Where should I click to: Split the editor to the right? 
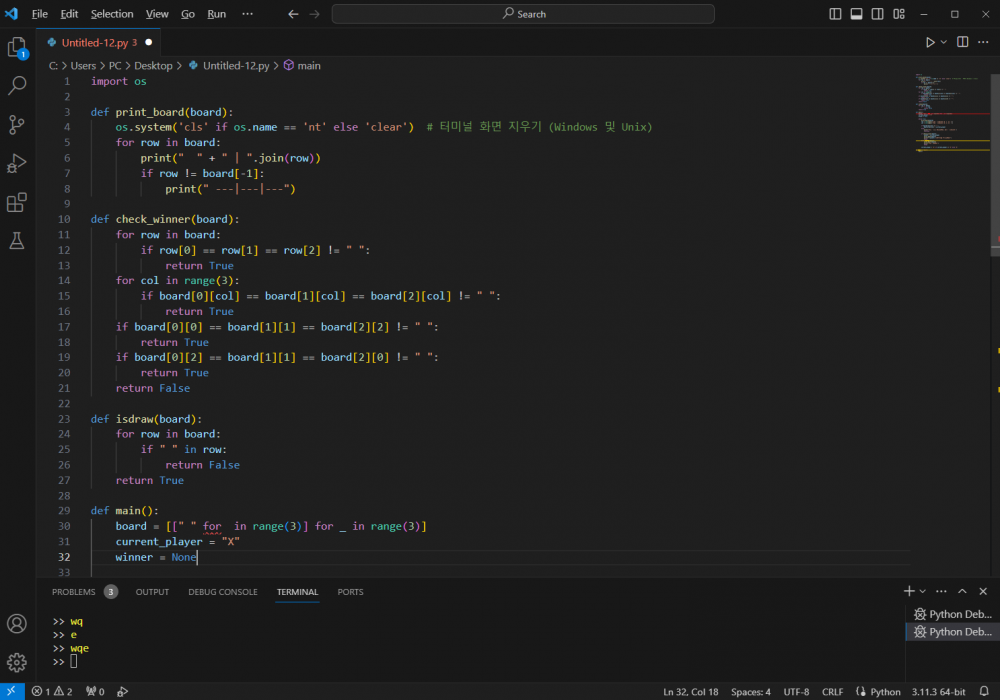pyautogui.click(x=962, y=42)
